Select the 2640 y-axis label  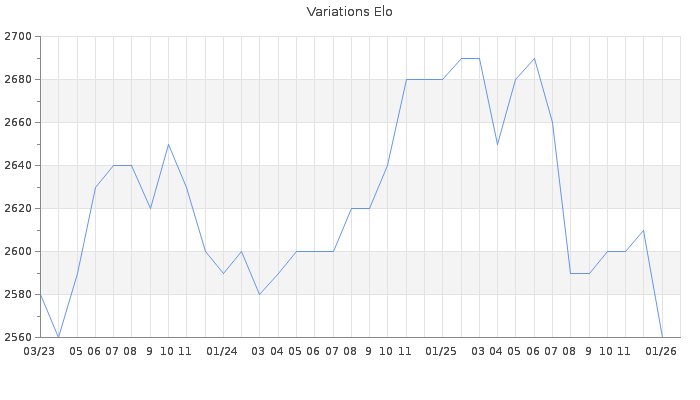click(18, 166)
